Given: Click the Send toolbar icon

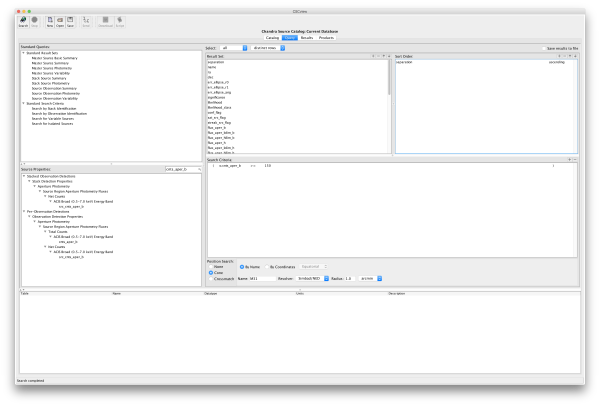Looking at the screenshot, I should coord(87,21).
